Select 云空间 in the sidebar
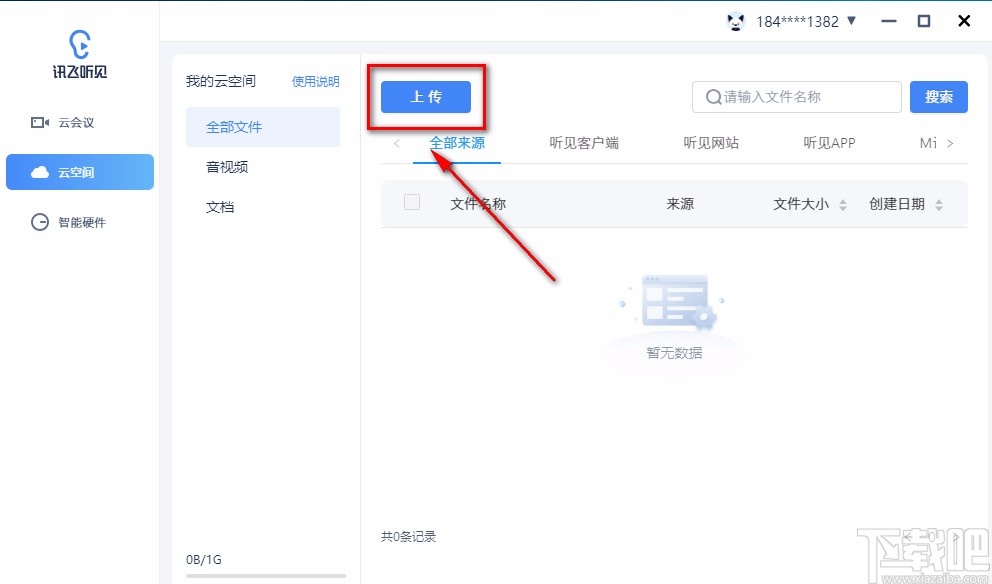The width and height of the screenshot is (992, 584). 80,172
